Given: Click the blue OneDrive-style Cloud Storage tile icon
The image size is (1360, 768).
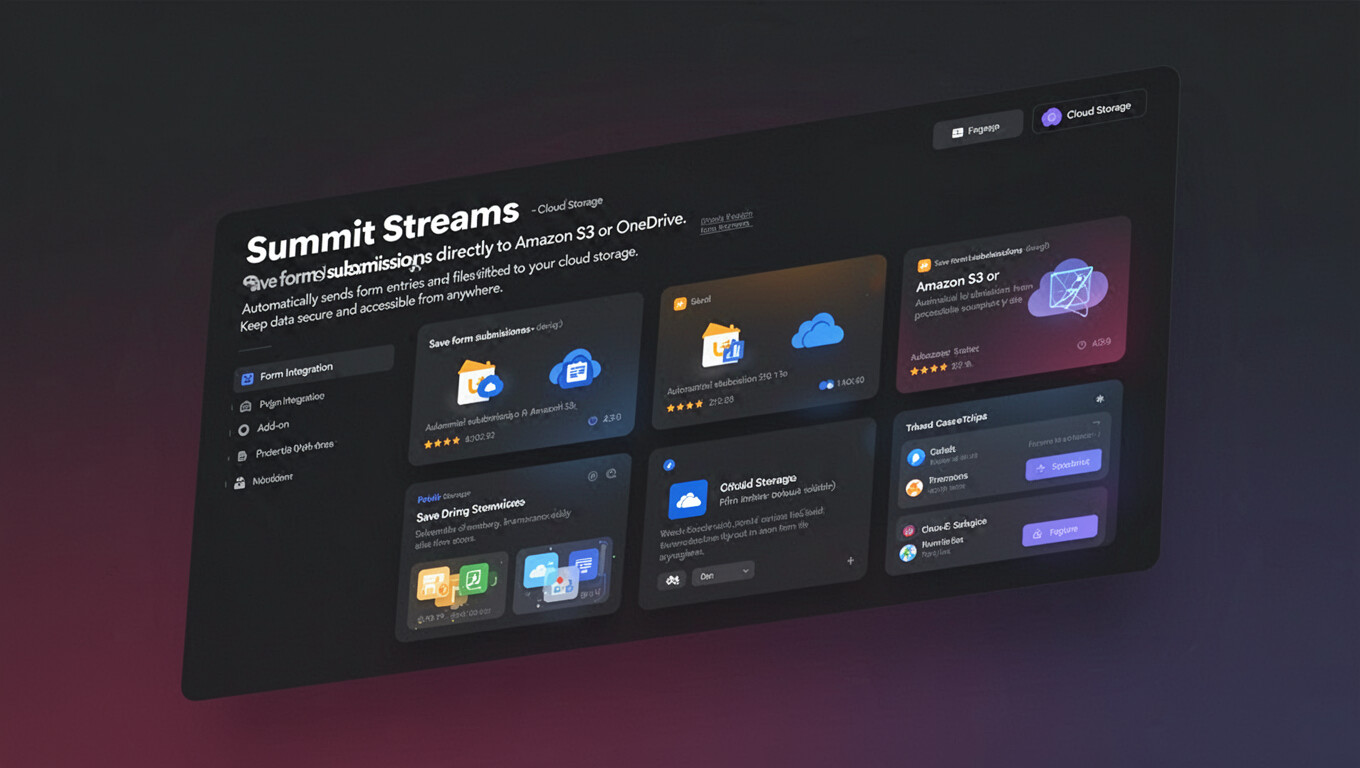Looking at the screenshot, I should pyautogui.click(x=688, y=499).
